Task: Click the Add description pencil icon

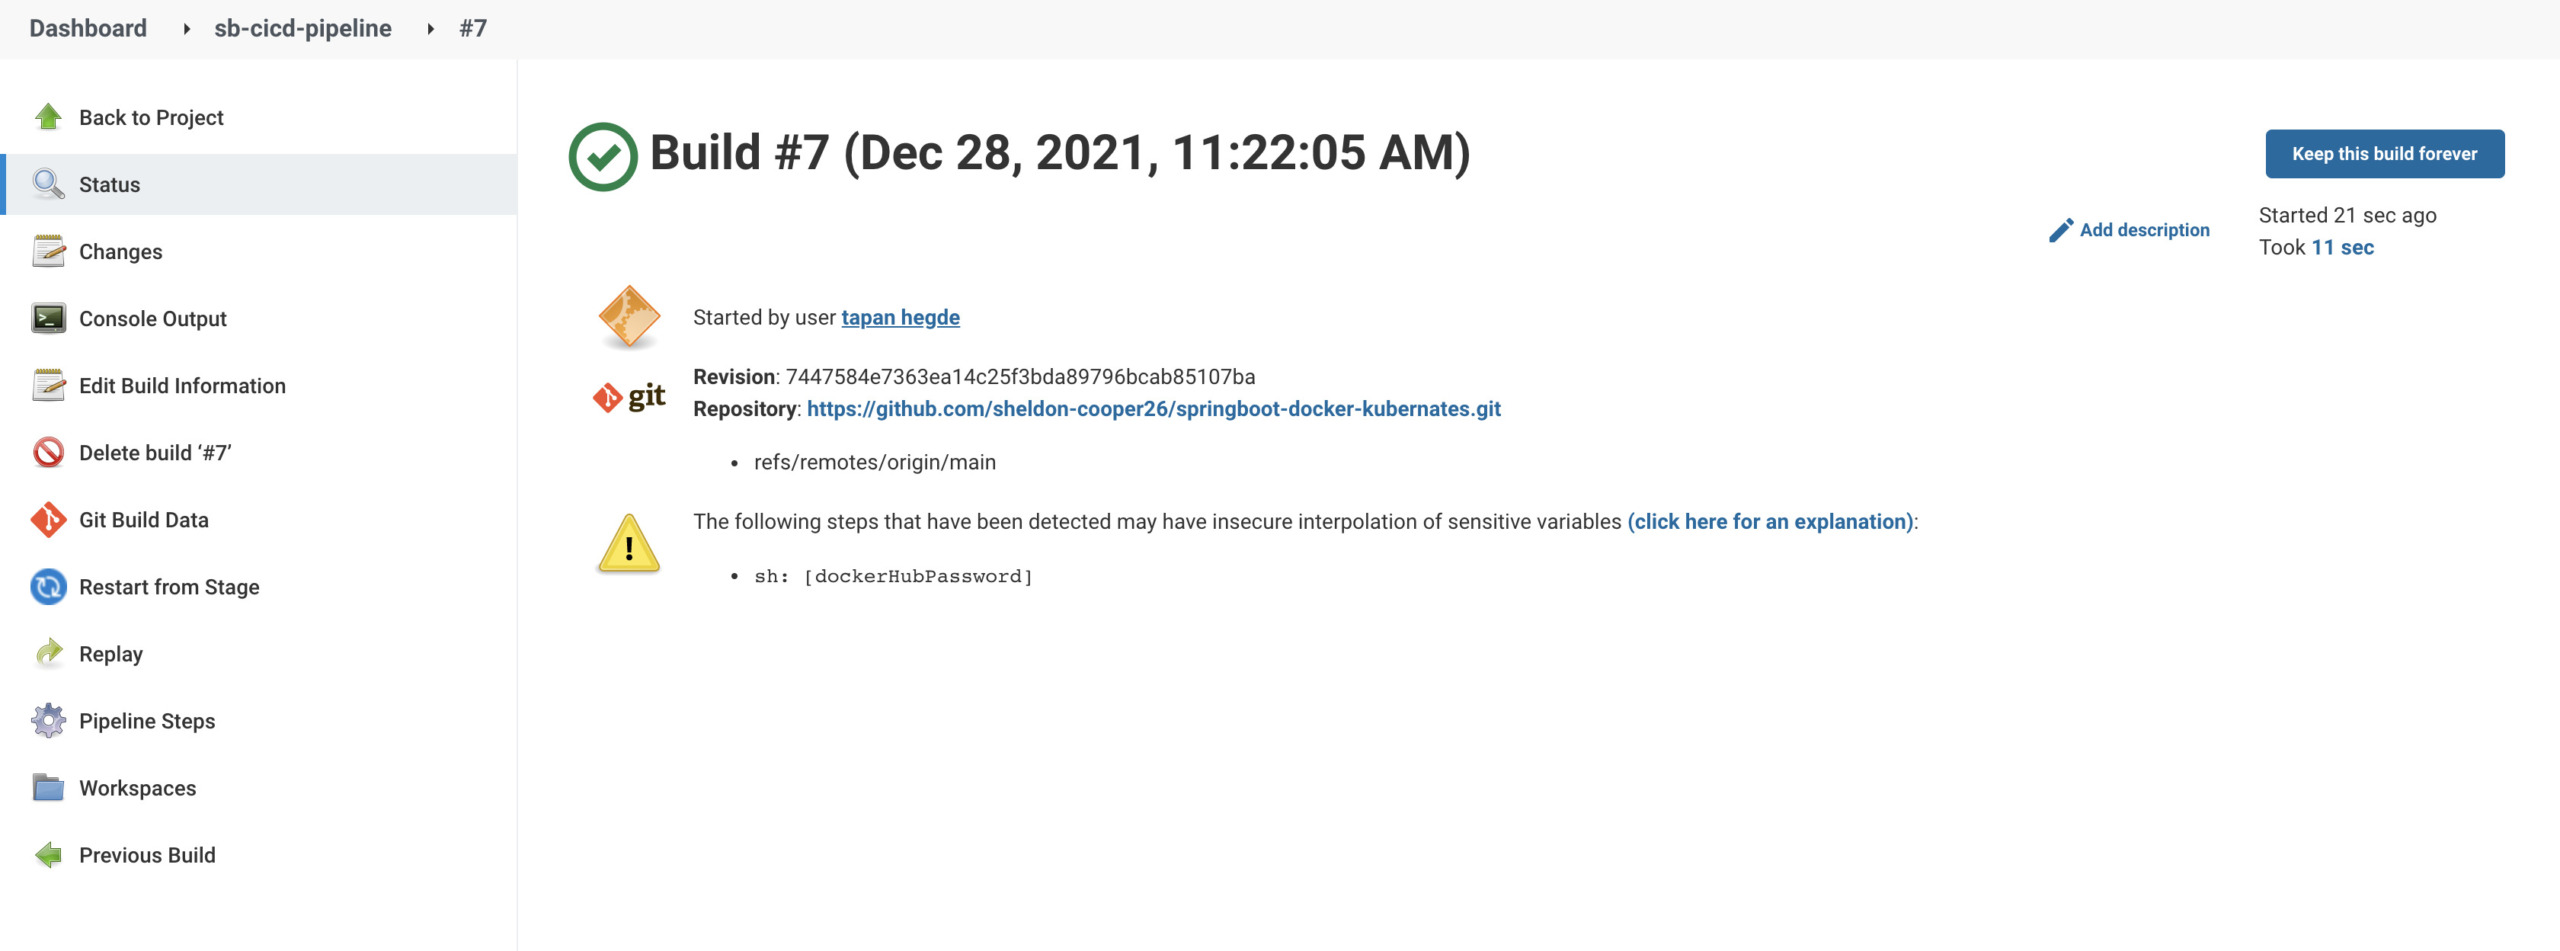Action: point(2061,230)
